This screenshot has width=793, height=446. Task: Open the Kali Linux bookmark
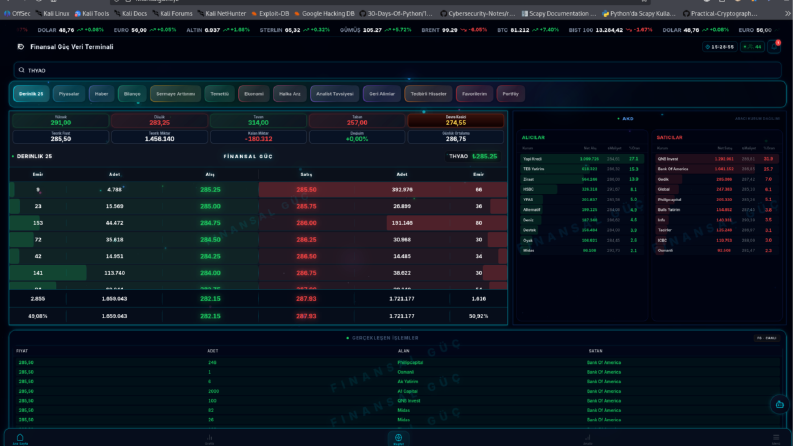(53, 14)
